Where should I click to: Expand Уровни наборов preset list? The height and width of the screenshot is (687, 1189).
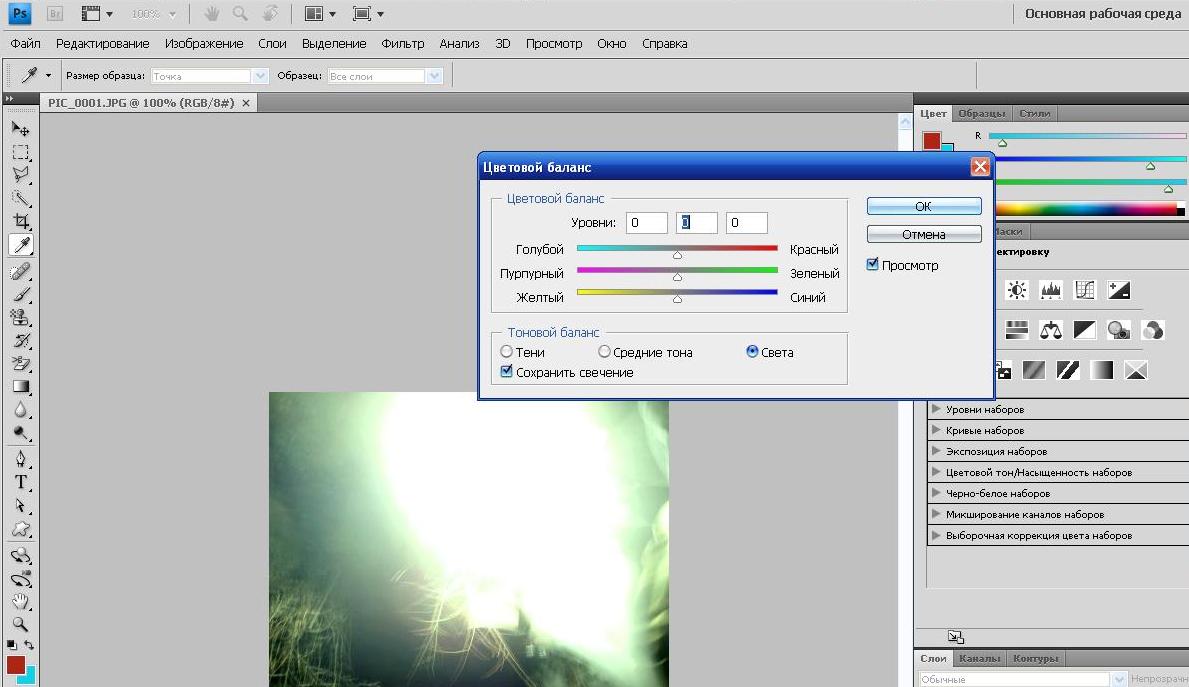pos(937,409)
